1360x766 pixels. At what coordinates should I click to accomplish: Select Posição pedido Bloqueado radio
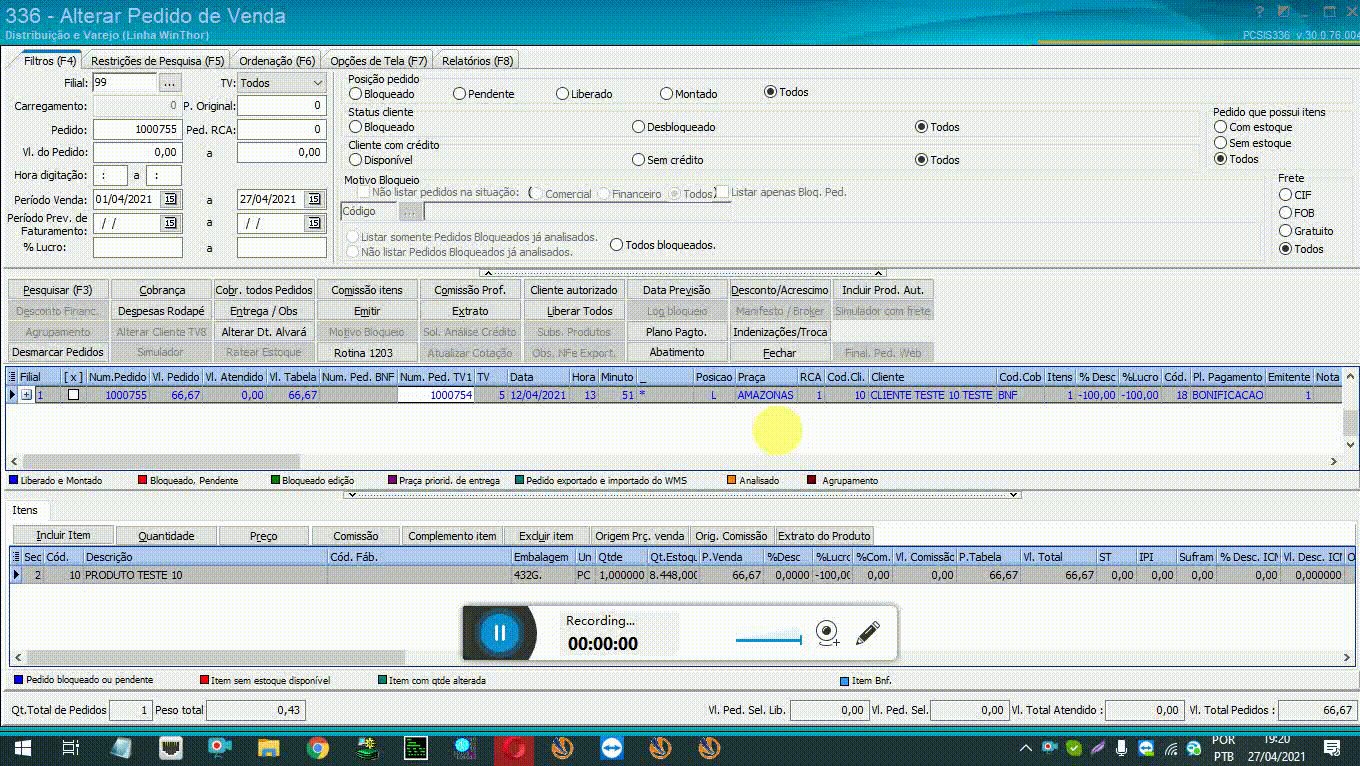pyautogui.click(x=355, y=93)
